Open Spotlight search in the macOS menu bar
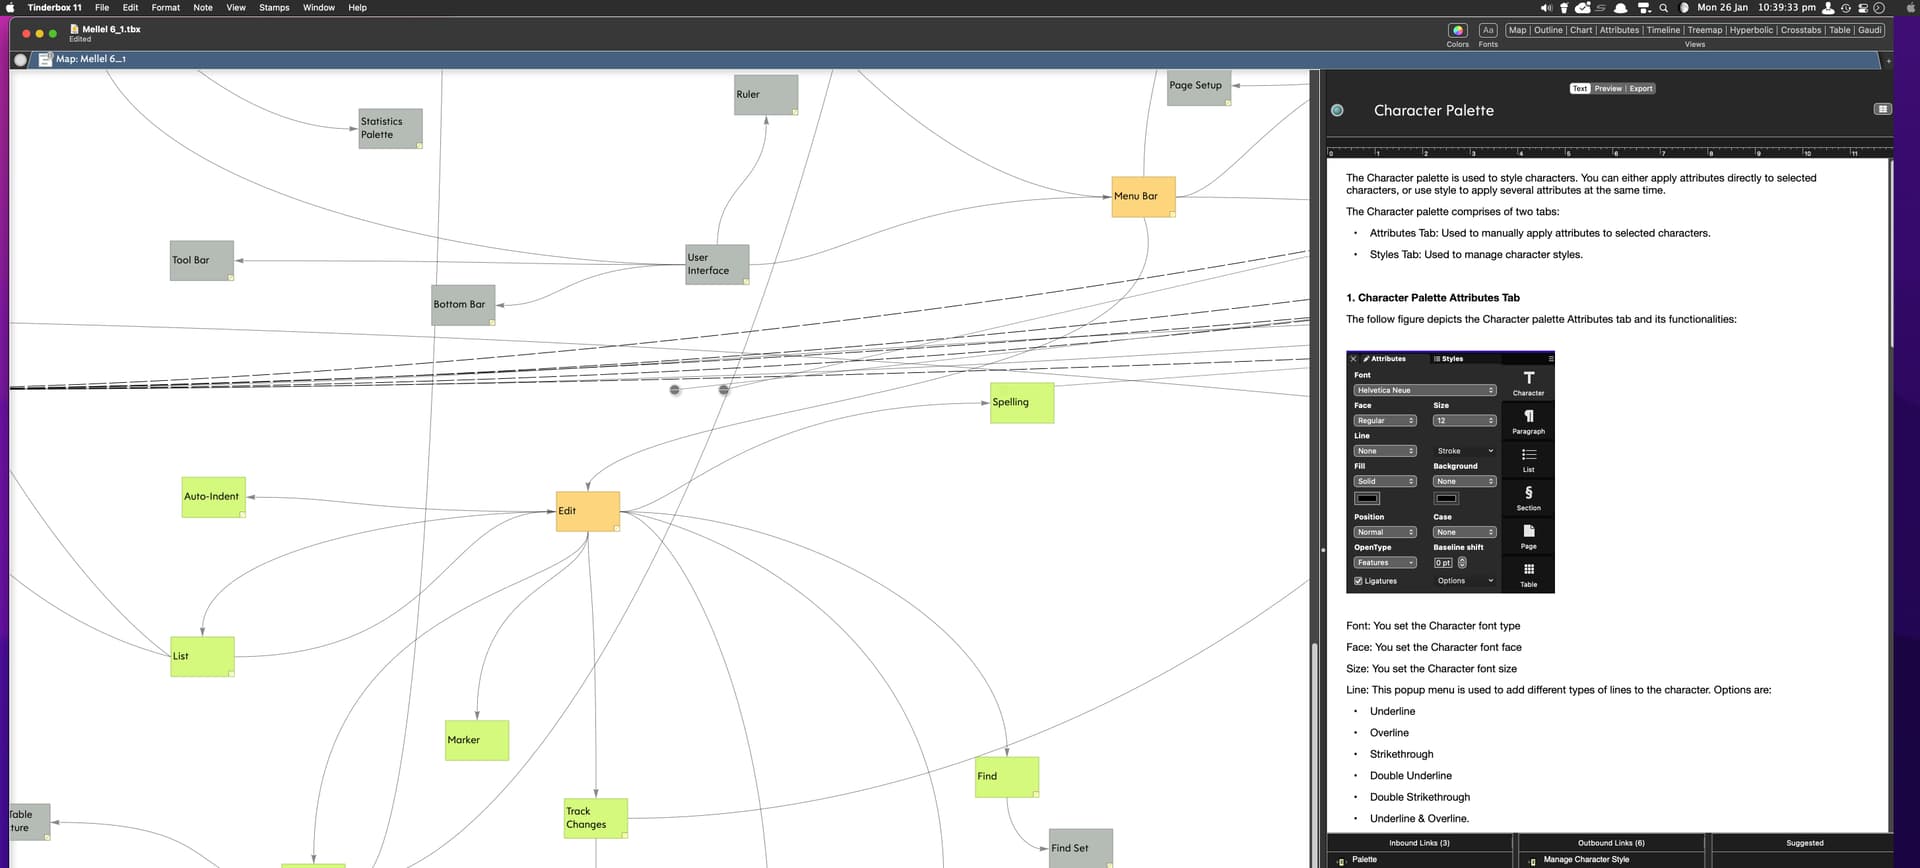The width and height of the screenshot is (1920, 868). pos(1663,8)
